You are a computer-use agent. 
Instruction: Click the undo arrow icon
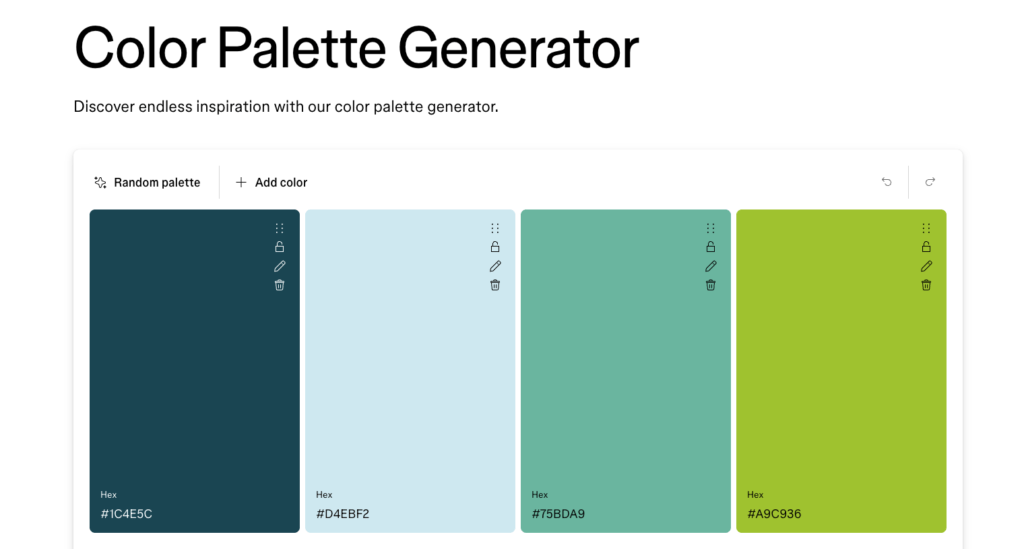pyautogui.click(x=886, y=182)
